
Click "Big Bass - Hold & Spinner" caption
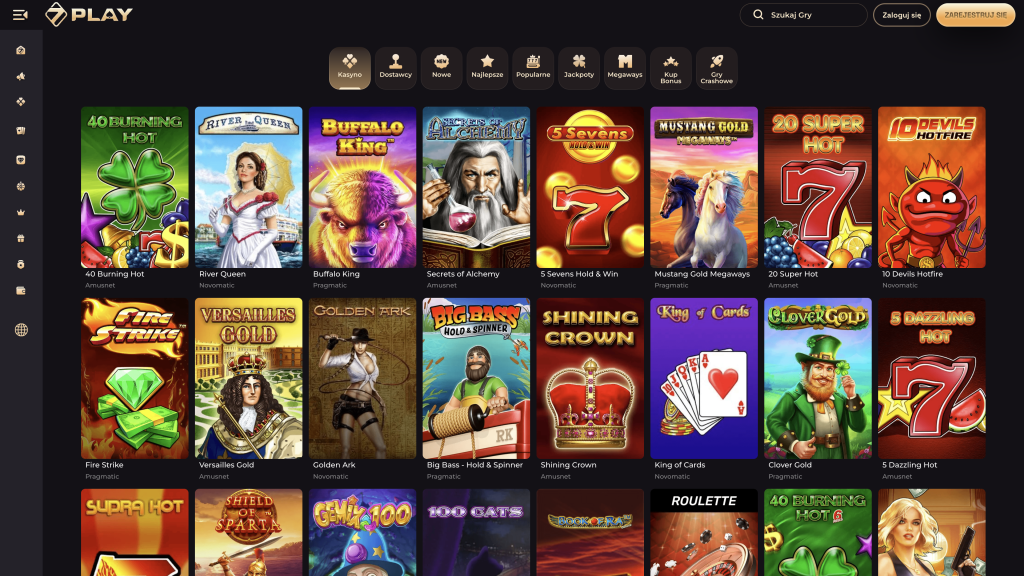click(475, 465)
